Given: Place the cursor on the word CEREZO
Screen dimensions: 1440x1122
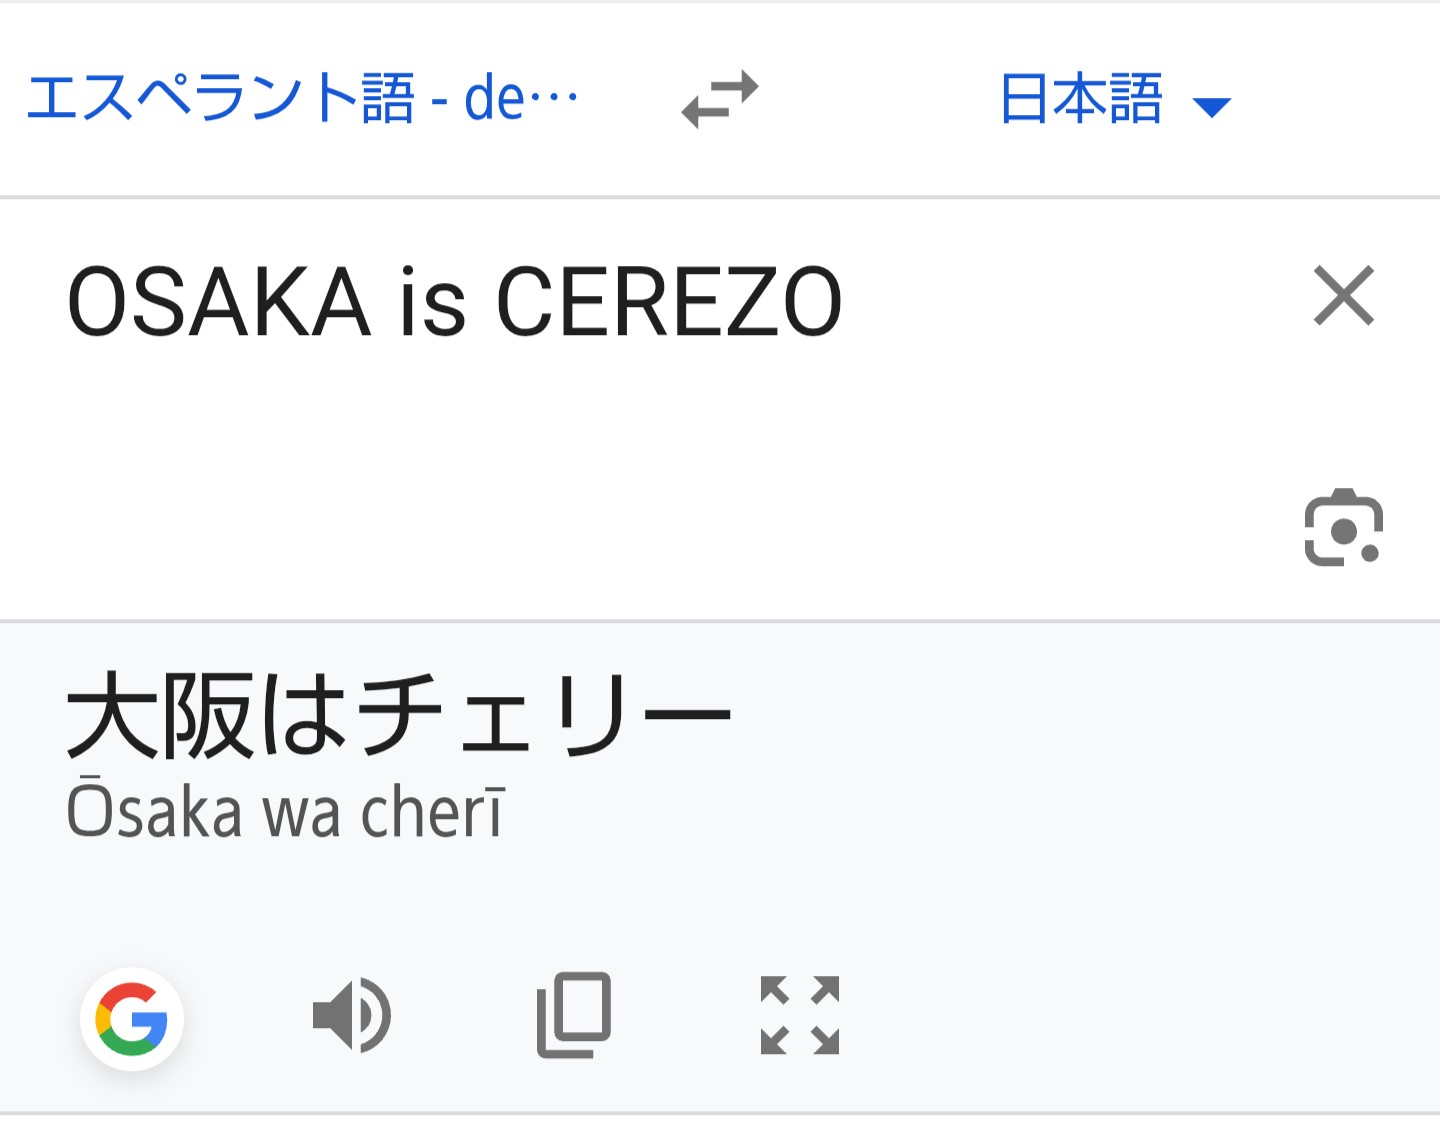Looking at the screenshot, I should (x=669, y=302).
